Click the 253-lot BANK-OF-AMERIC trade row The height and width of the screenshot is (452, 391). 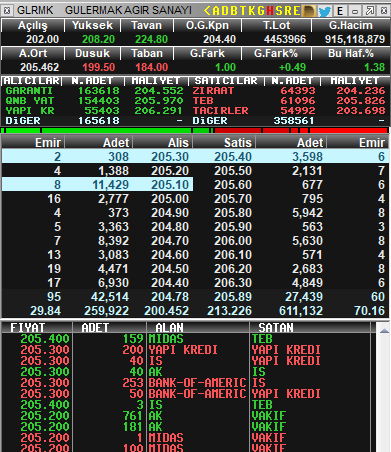coord(186,383)
